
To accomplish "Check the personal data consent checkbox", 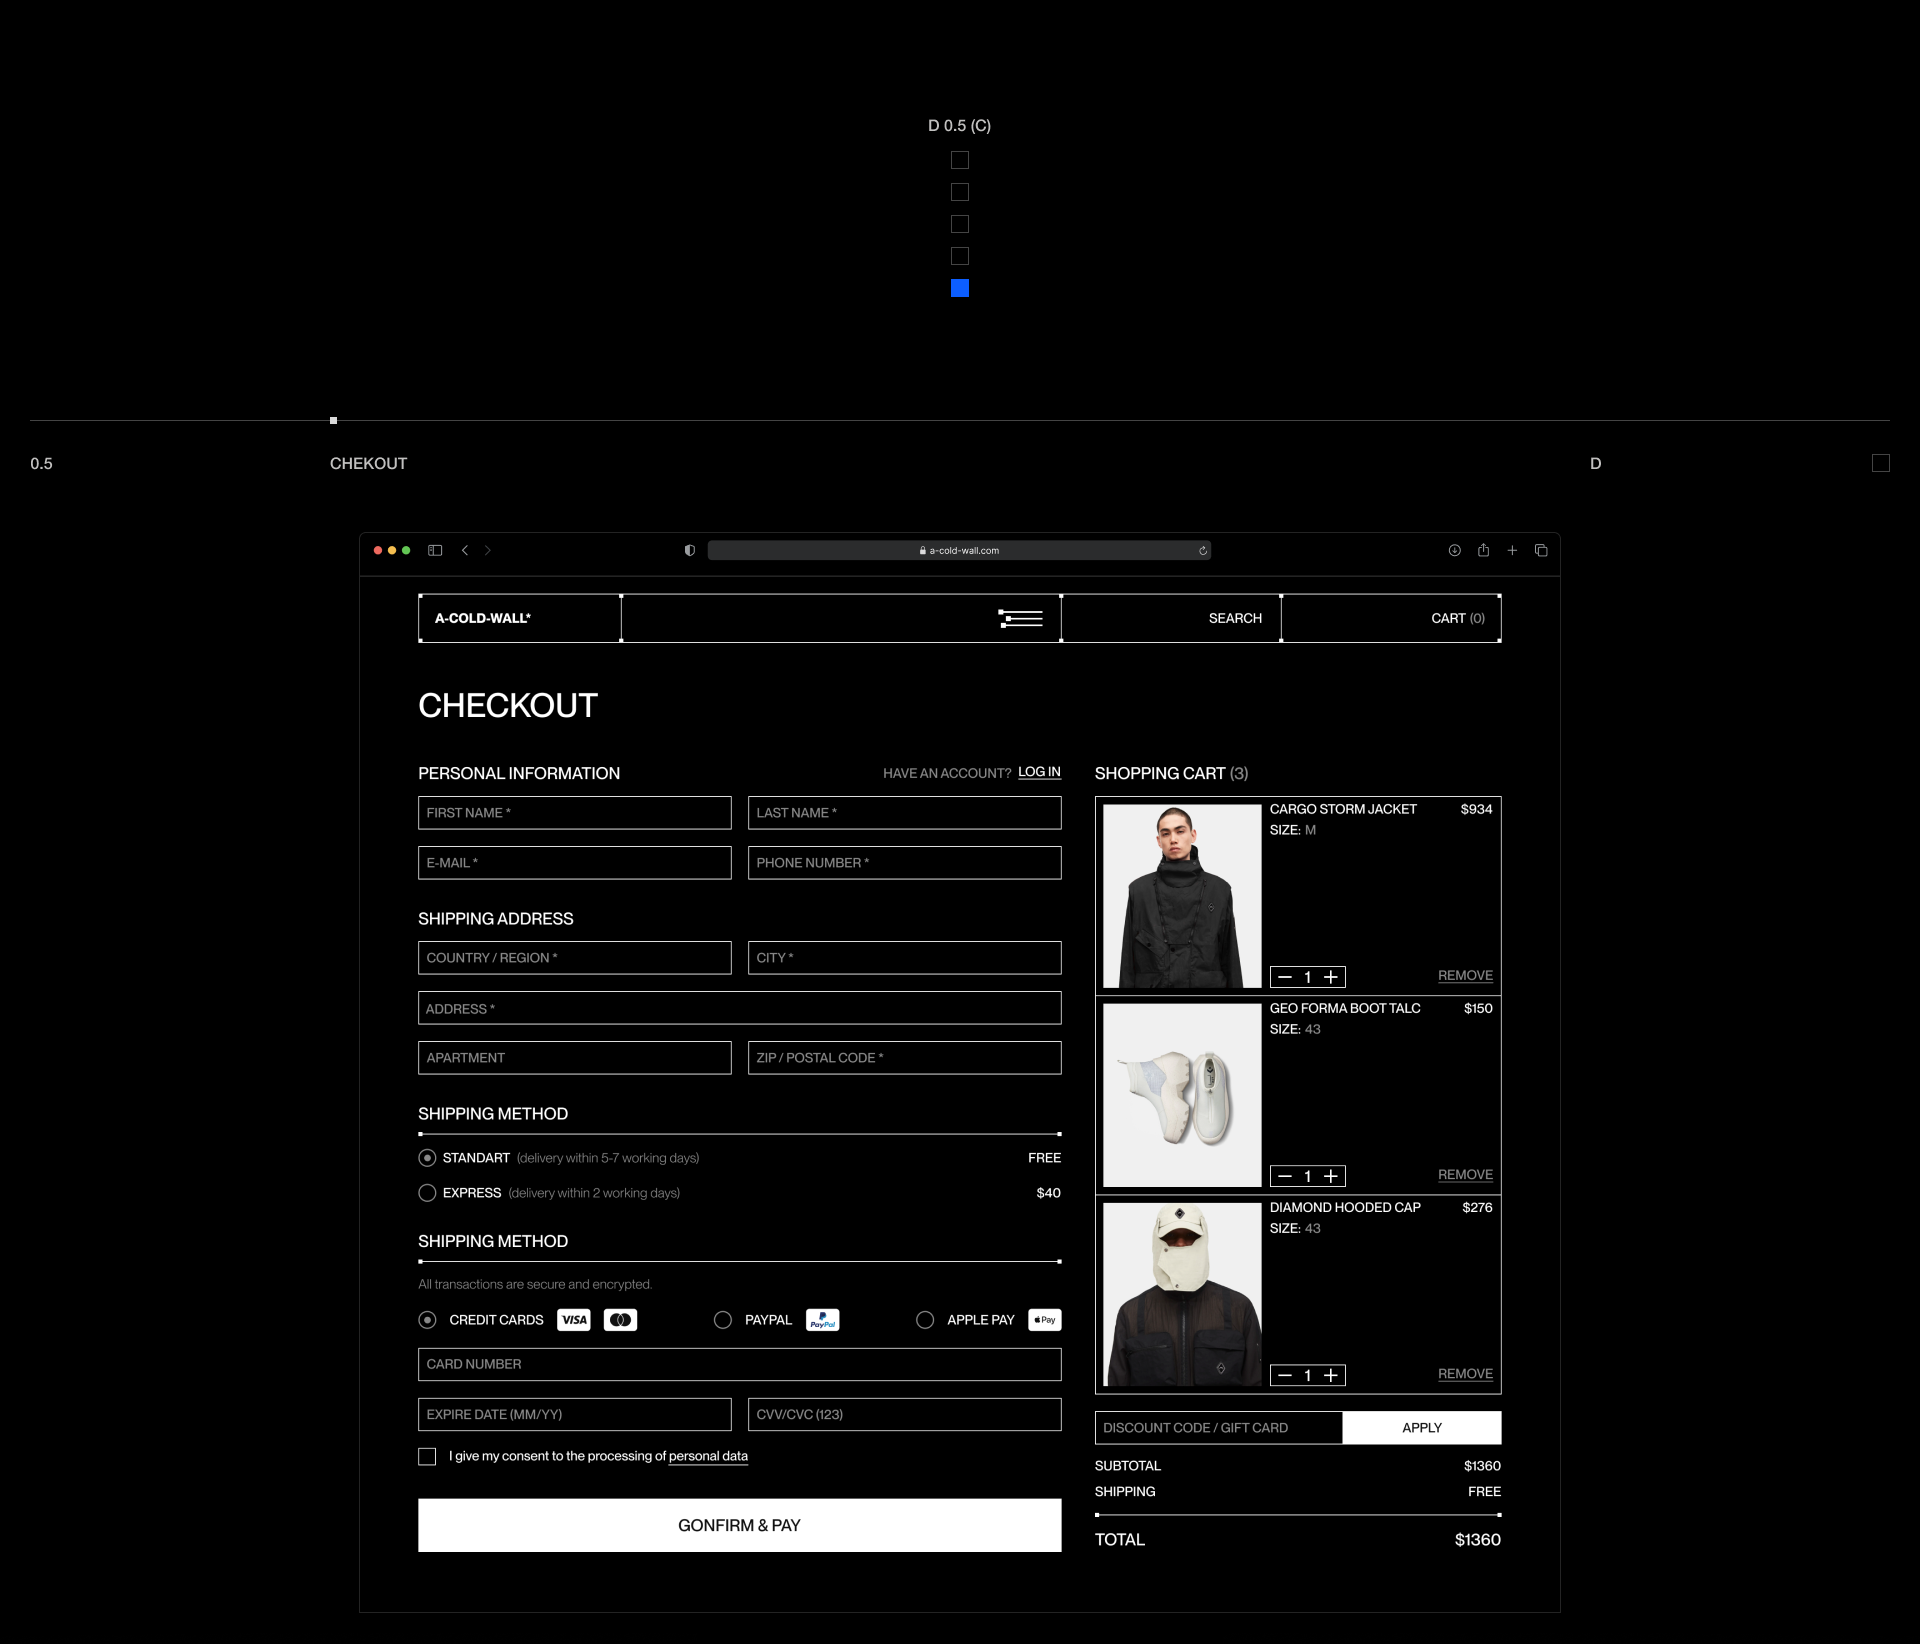I will point(428,1456).
